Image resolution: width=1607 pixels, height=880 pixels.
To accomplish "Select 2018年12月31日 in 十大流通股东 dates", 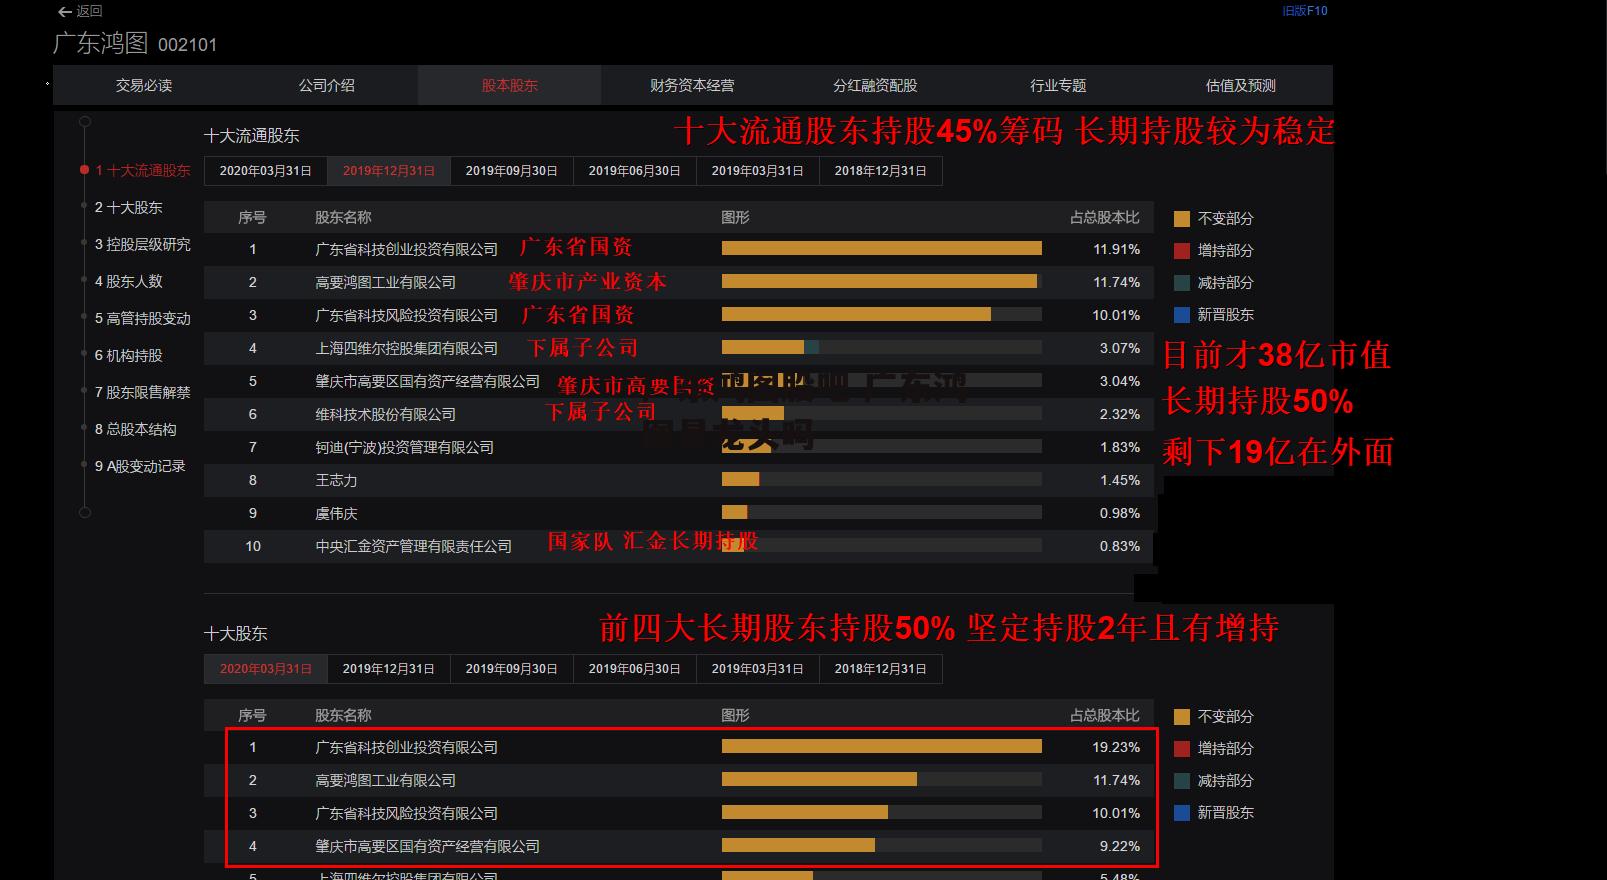I will pyautogui.click(x=881, y=171).
